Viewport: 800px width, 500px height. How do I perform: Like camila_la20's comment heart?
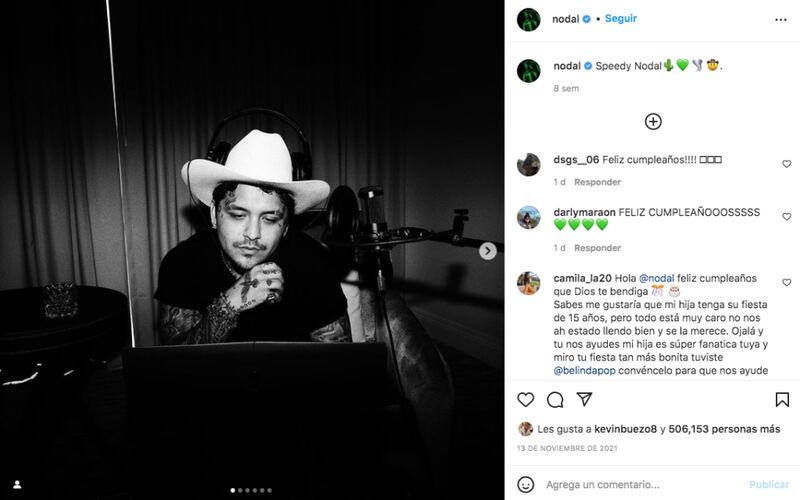pyautogui.click(x=787, y=282)
